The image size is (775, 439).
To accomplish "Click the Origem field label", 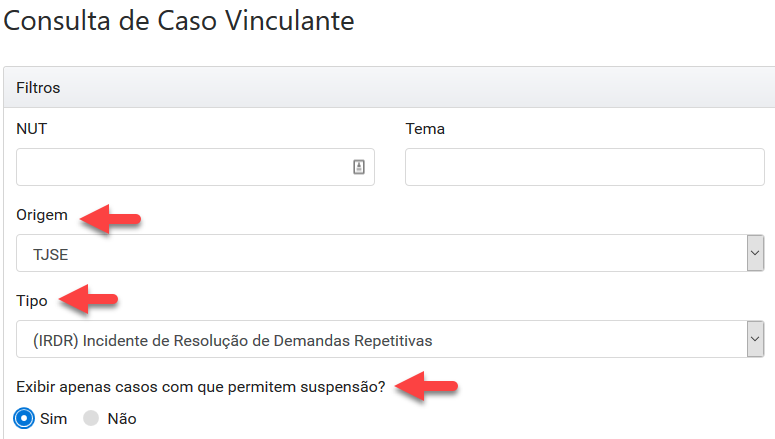I will pyautogui.click(x=42, y=215).
